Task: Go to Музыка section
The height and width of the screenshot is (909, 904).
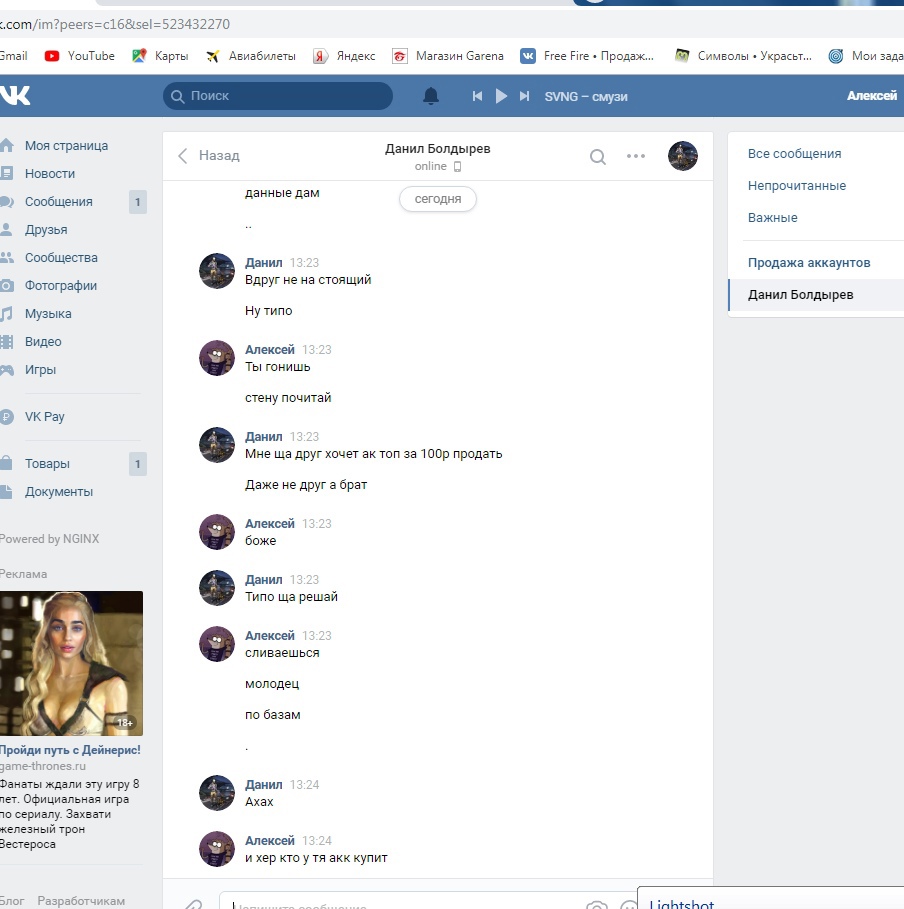Action: click(x=48, y=314)
